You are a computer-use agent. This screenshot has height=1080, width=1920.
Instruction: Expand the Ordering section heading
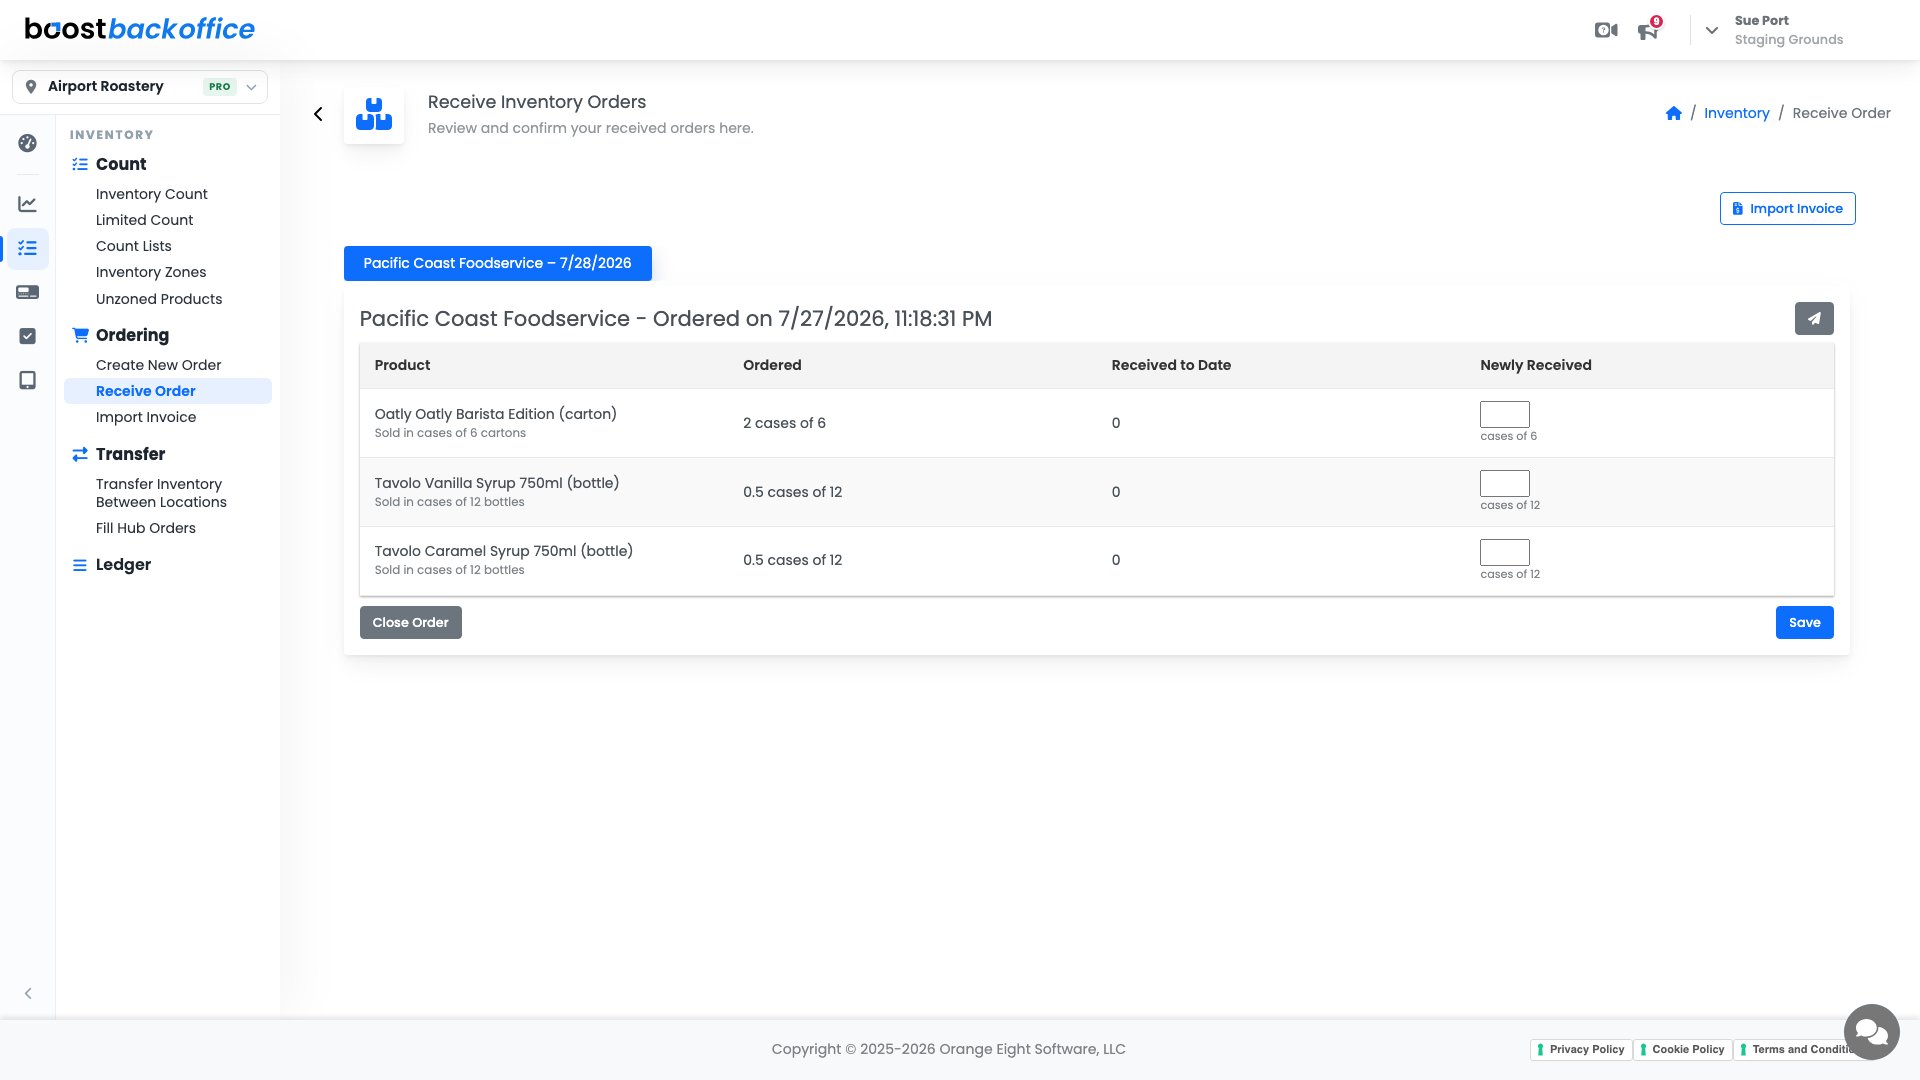(132, 335)
